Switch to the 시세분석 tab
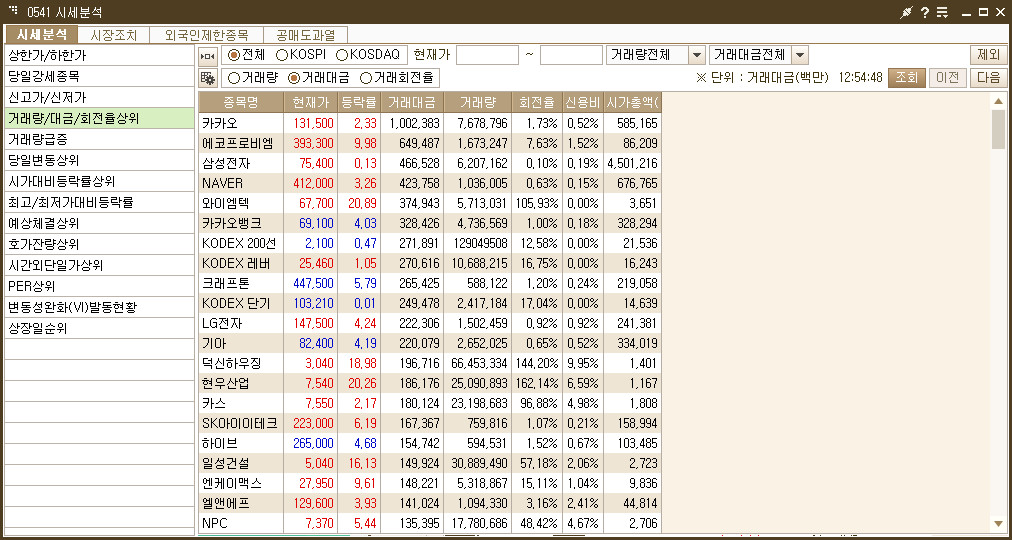 (41, 34)
